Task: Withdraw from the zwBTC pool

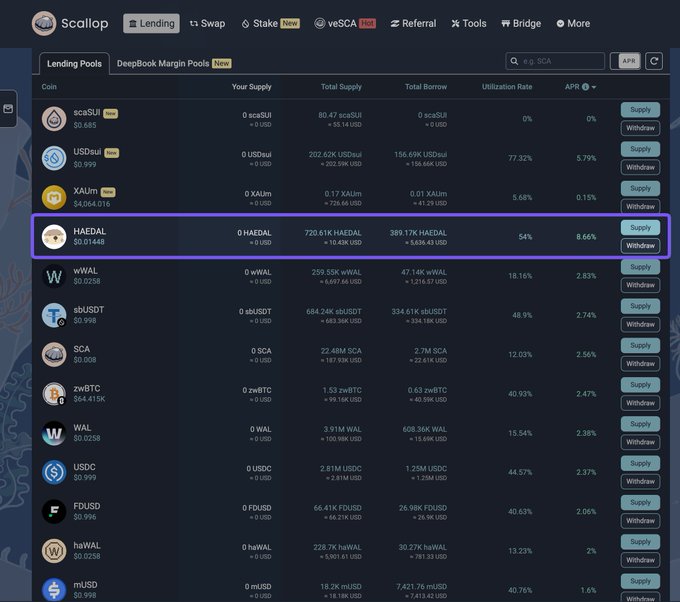Action: [x=640, y=403]
